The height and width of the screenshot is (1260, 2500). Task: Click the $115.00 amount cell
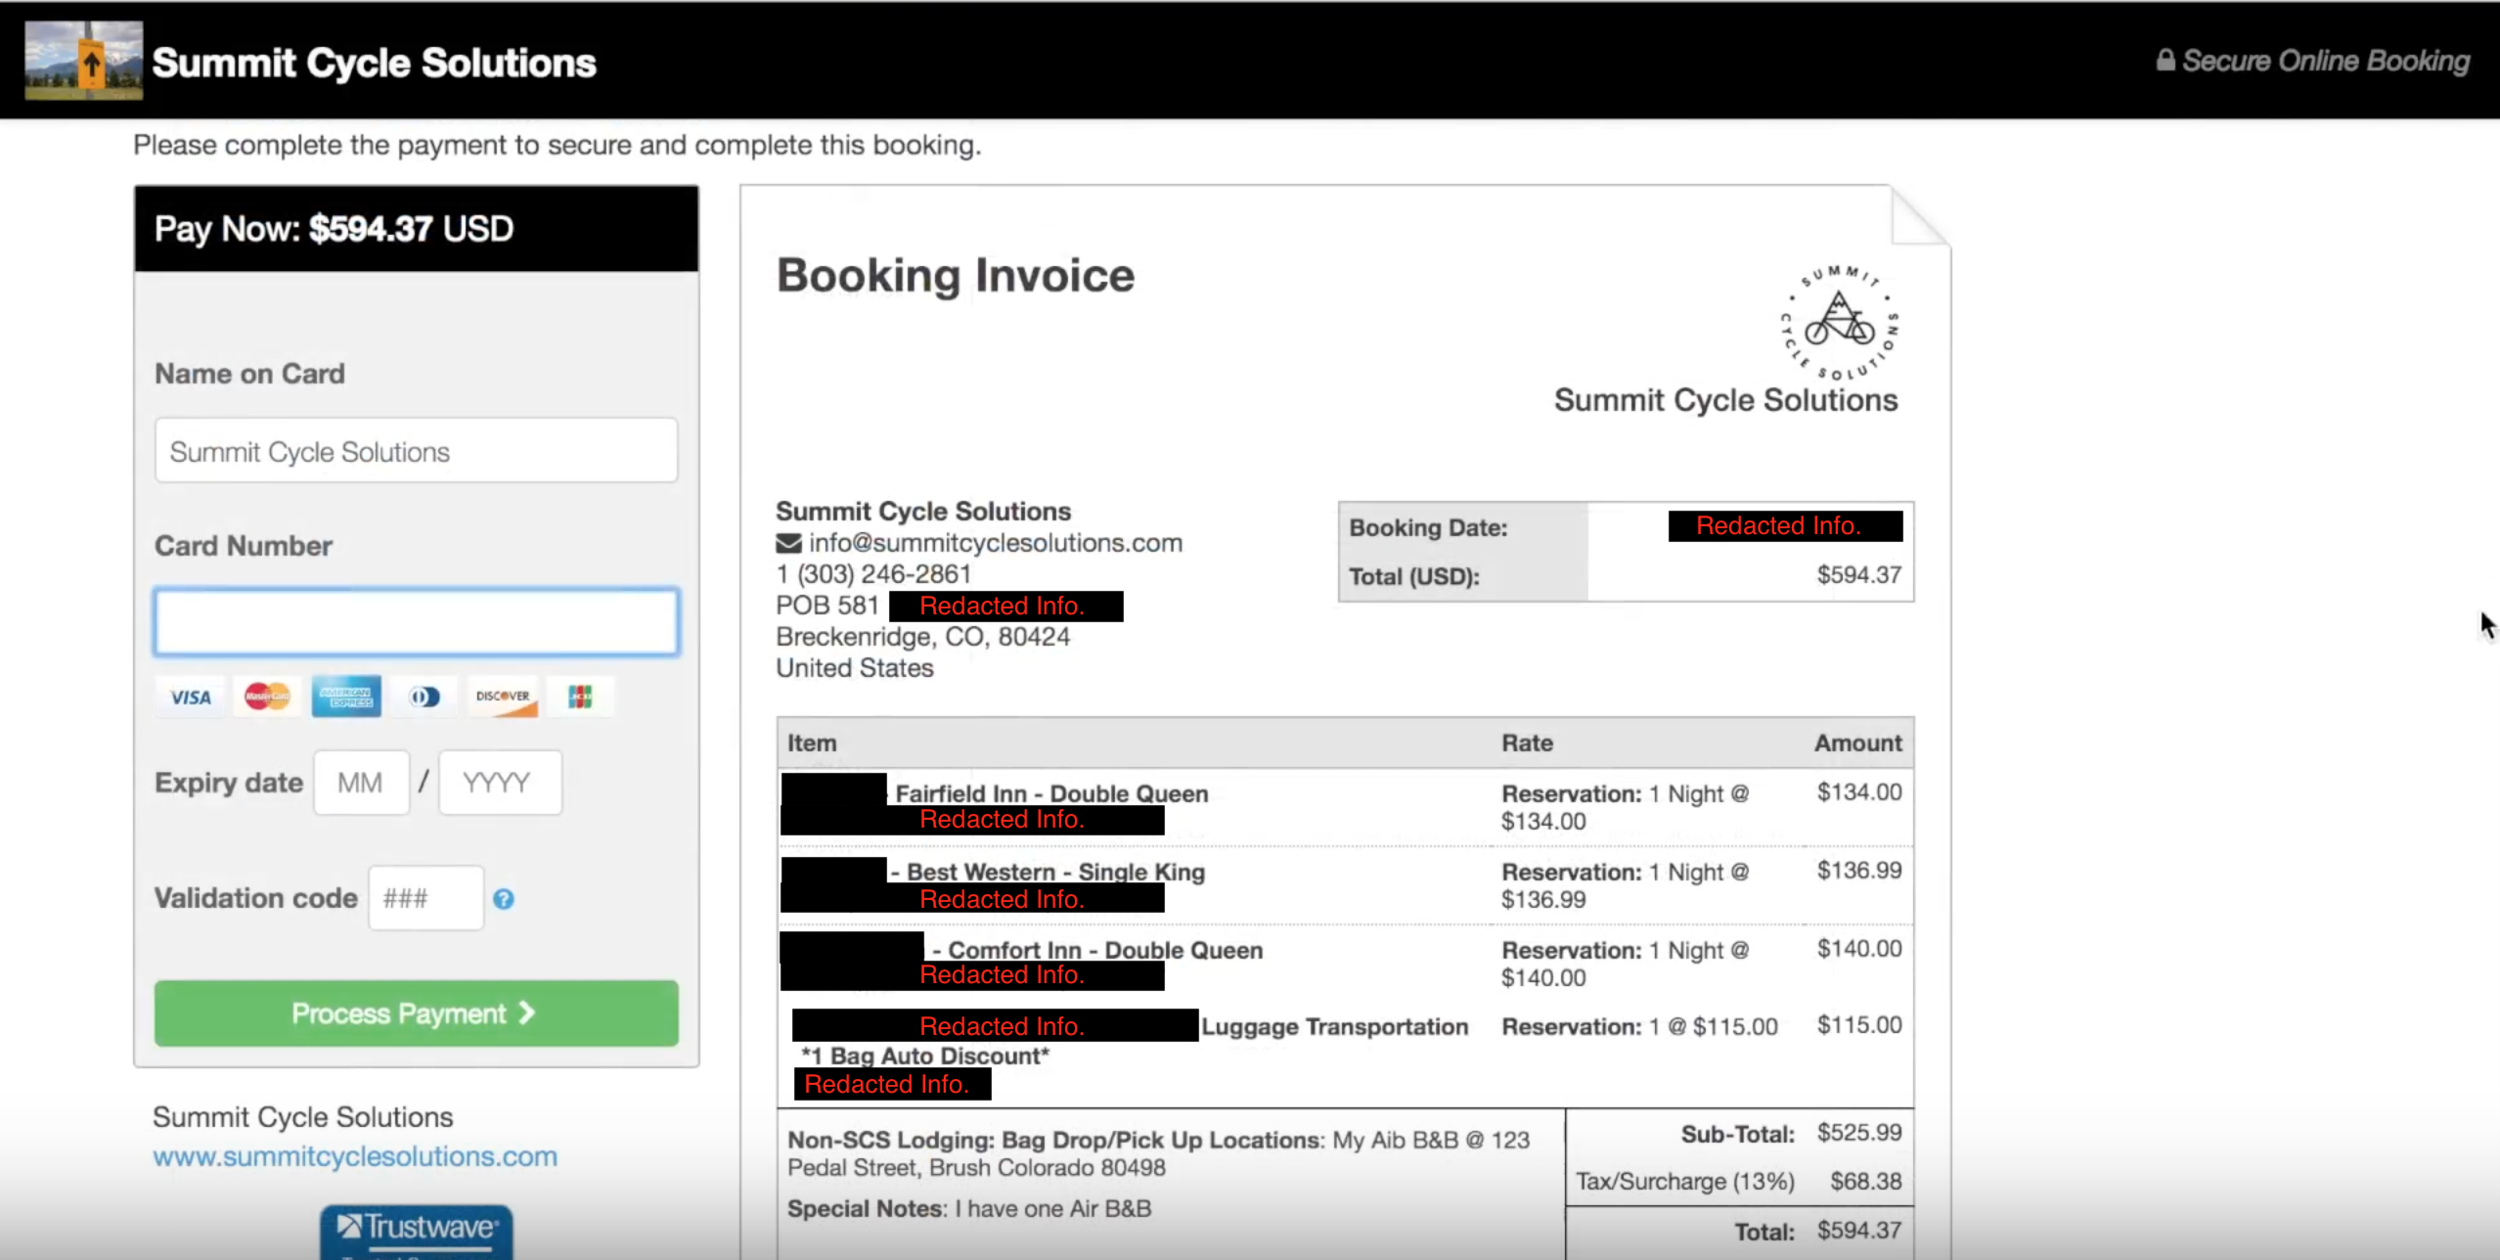click(1859, 1025)
